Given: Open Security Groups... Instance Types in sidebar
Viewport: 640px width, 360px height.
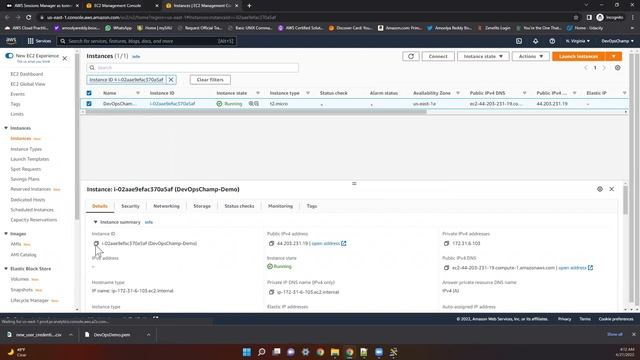Looking at the screenshot, I should (x=26, y=149).
